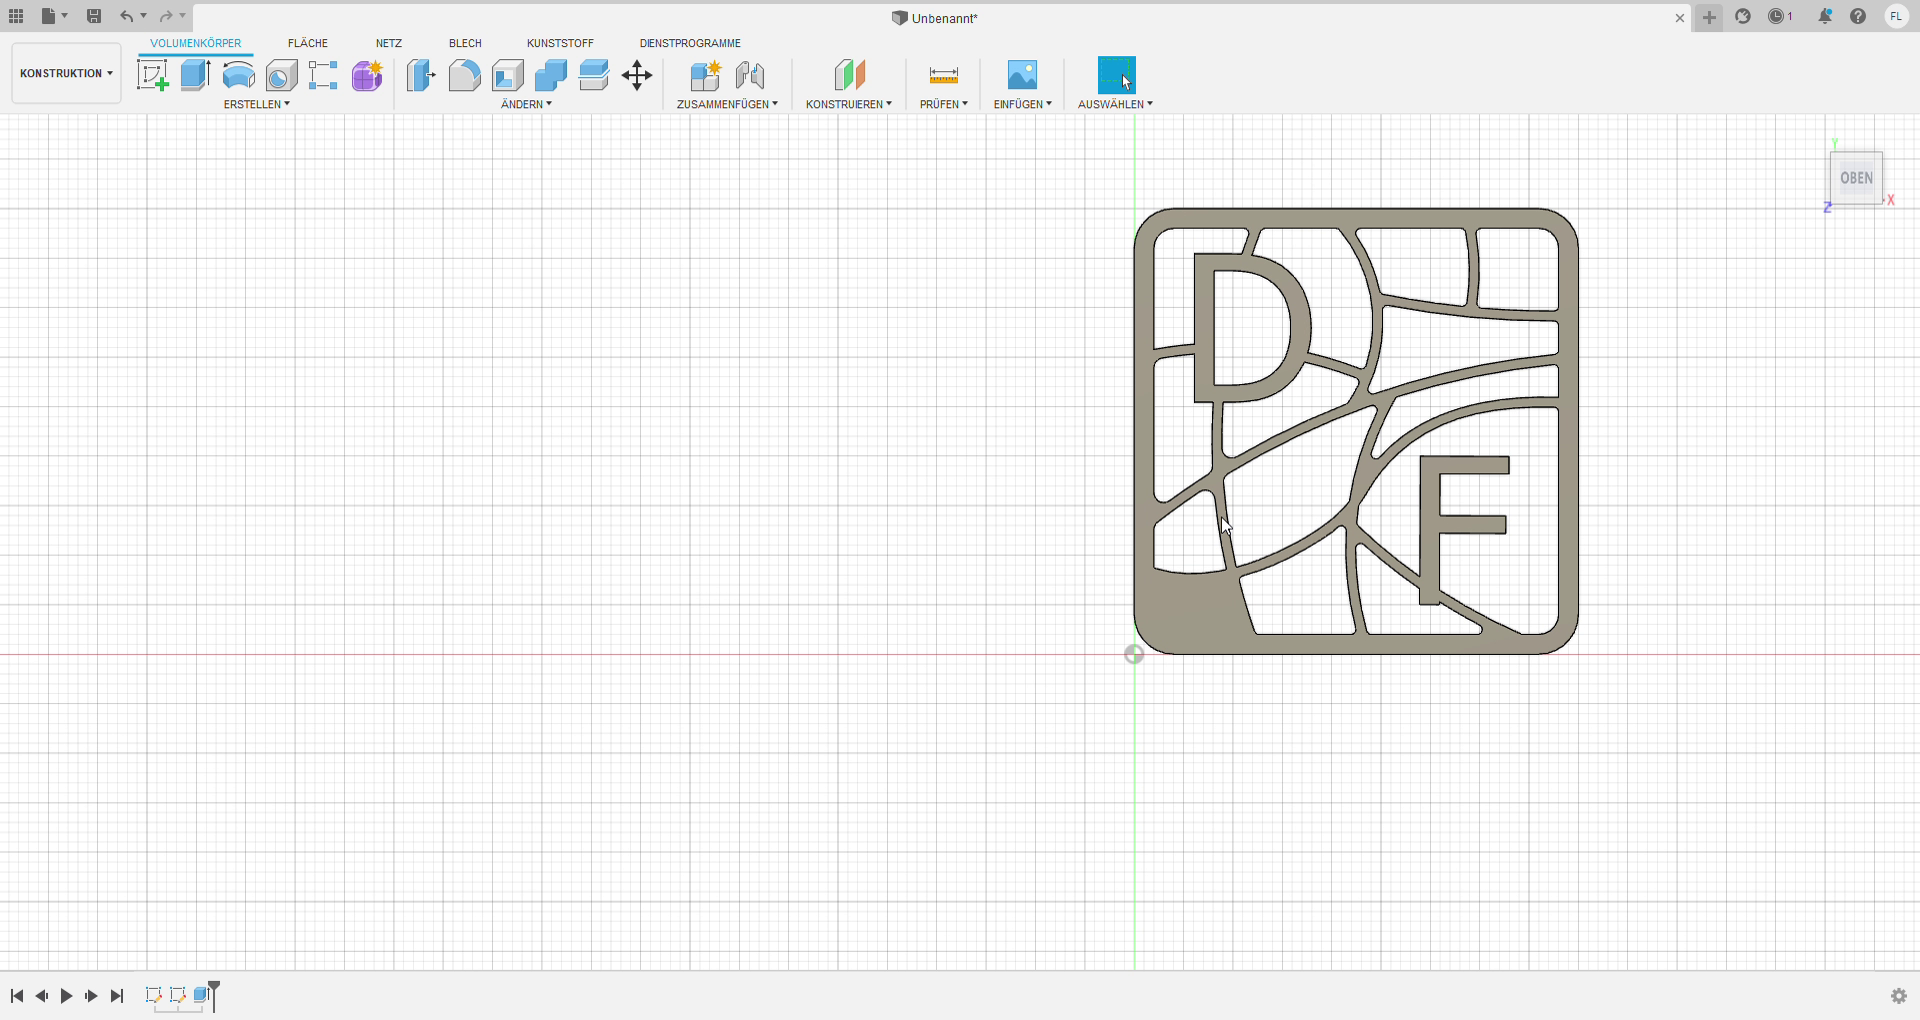The height and width of the screenshot is (1020, 1920).
Task: Click the Shell tool icon
Action: 508,75
